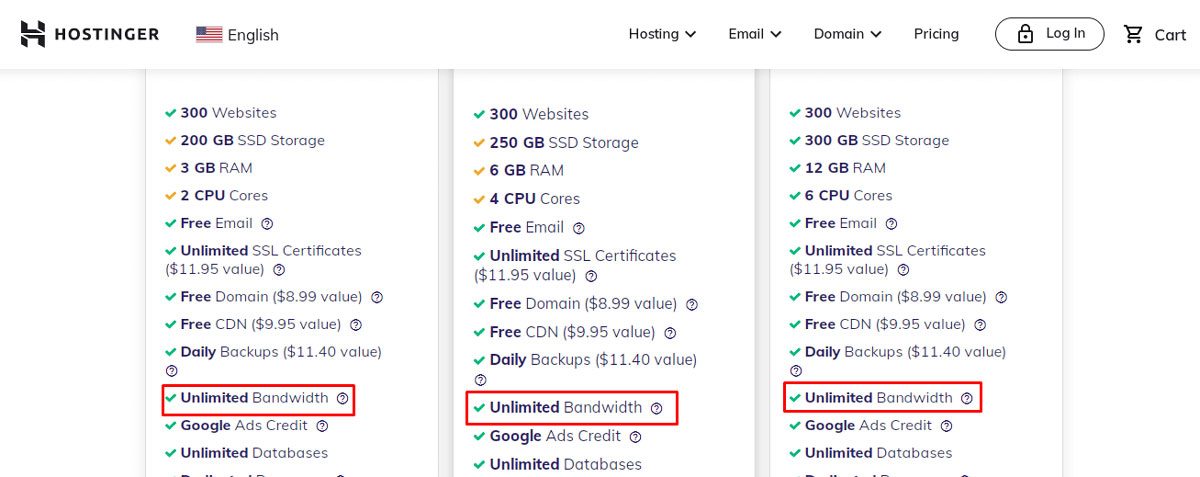Select '6 GB RAM' text
Screen dimensions: 1200x477
[527, 171]
